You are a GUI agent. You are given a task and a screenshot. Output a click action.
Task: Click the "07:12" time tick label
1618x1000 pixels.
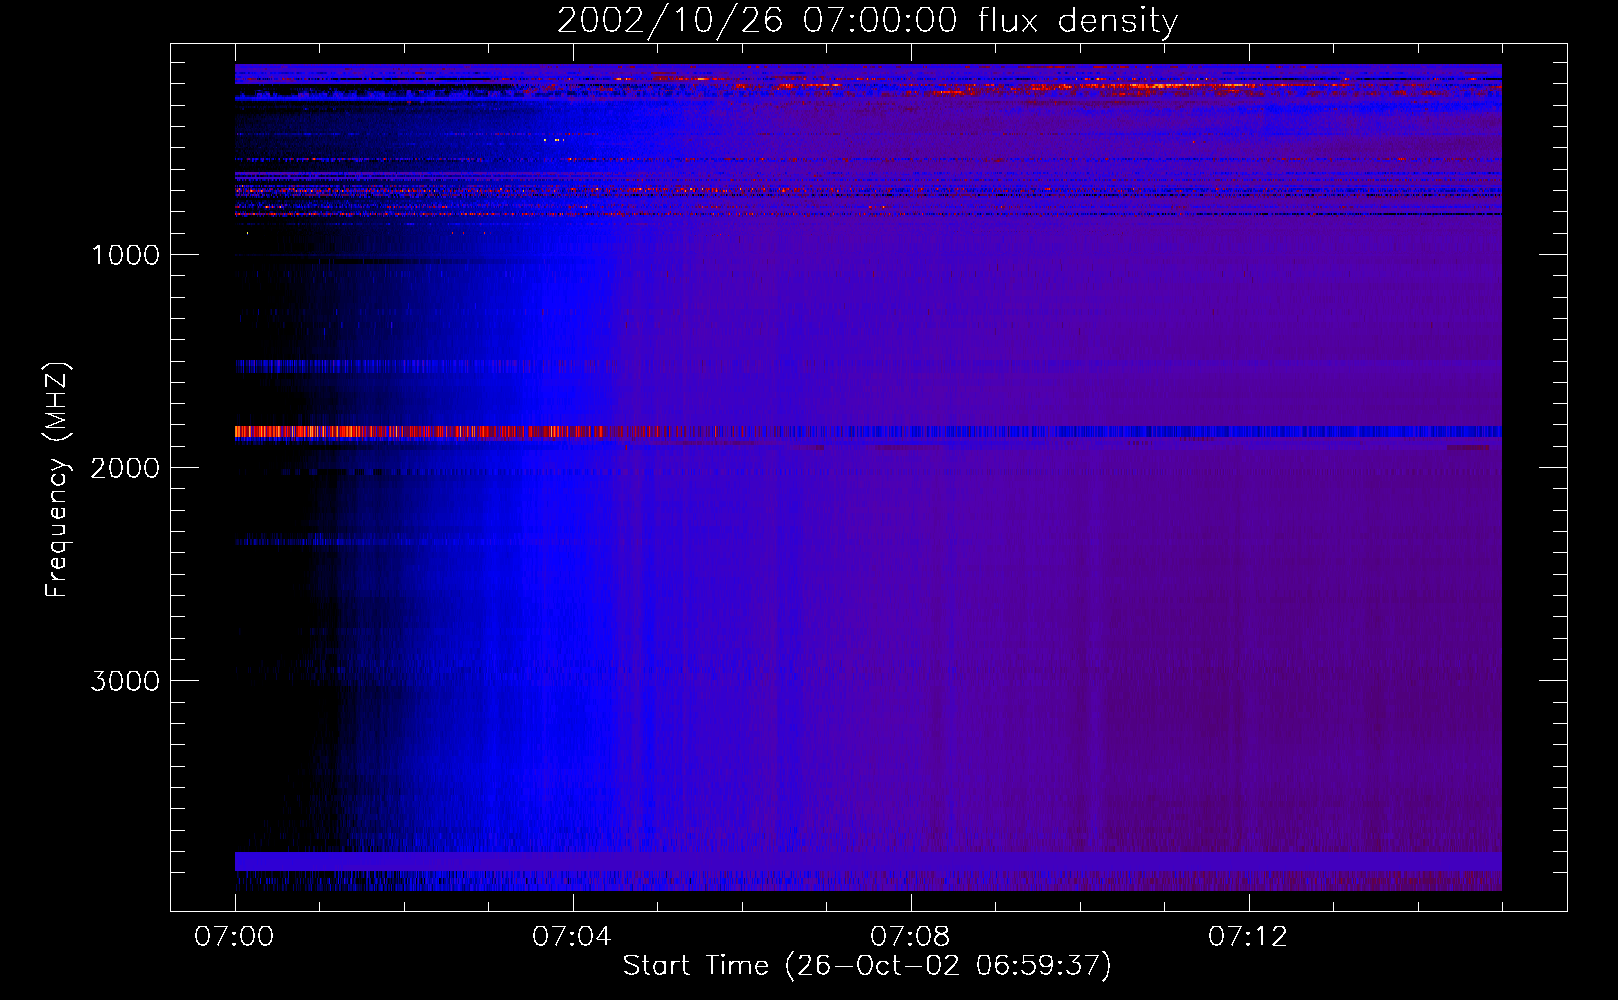(x=1248, y=936)
